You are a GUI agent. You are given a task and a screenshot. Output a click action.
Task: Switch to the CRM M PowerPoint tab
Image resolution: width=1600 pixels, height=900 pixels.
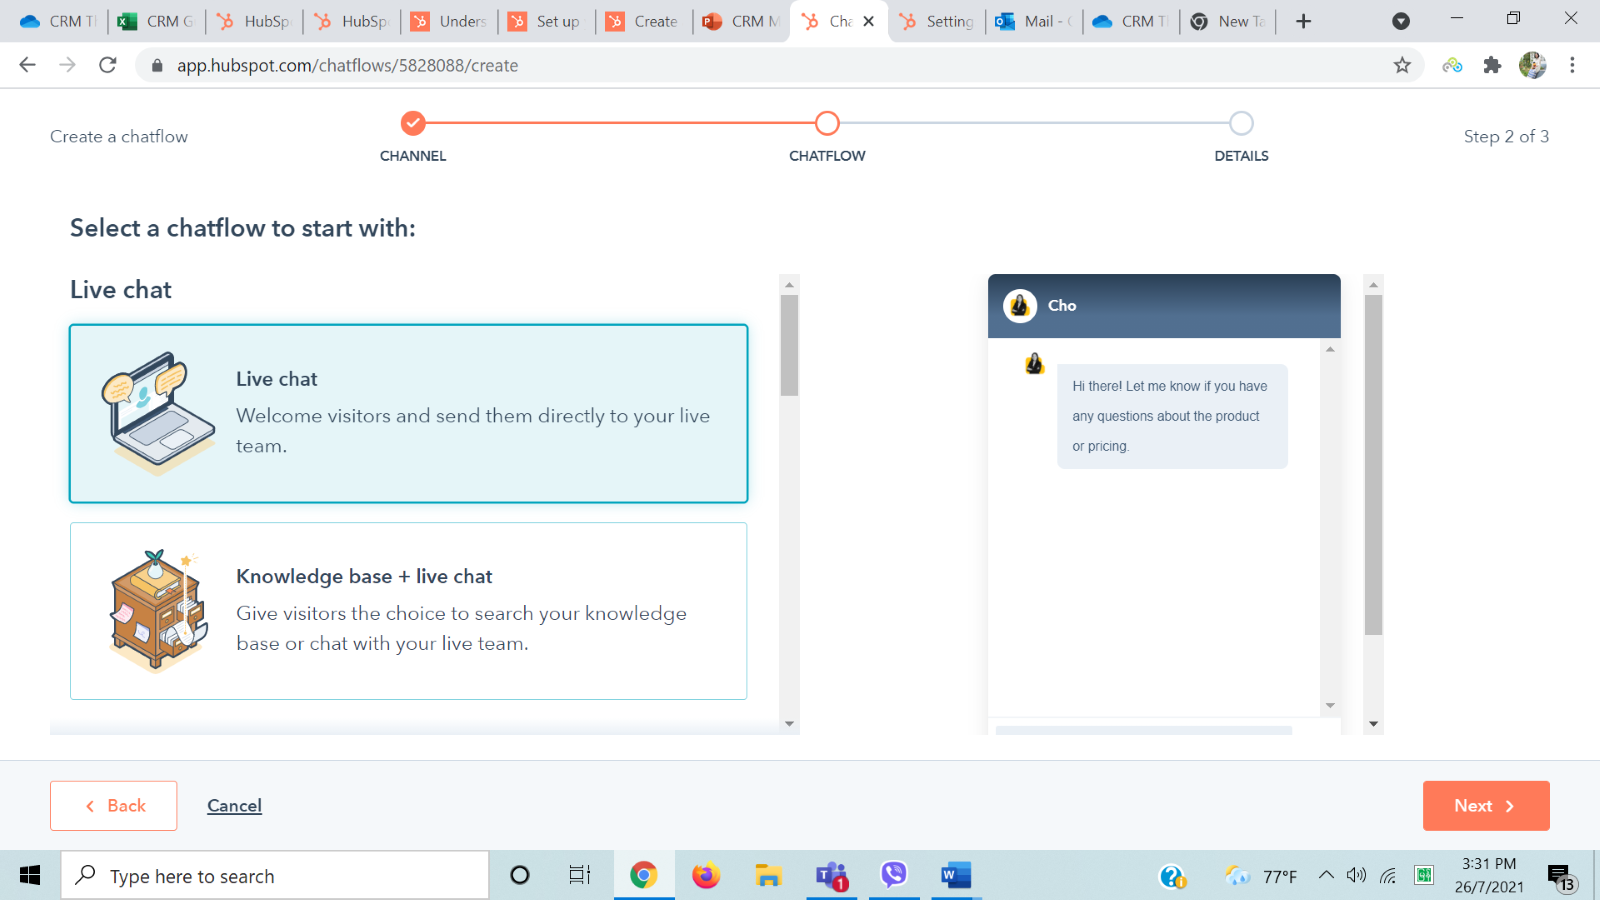(x=741, y=21)
